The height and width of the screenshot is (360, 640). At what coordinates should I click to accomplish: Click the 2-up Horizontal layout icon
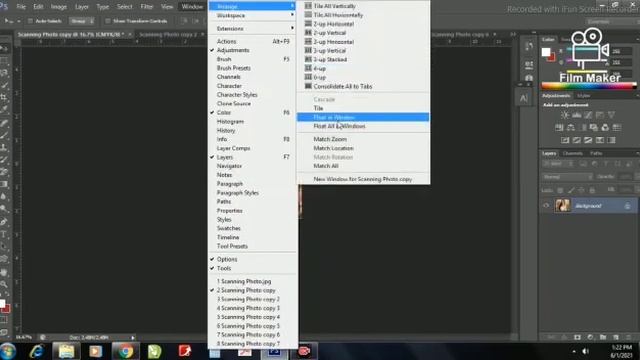[x=308, y=24]
